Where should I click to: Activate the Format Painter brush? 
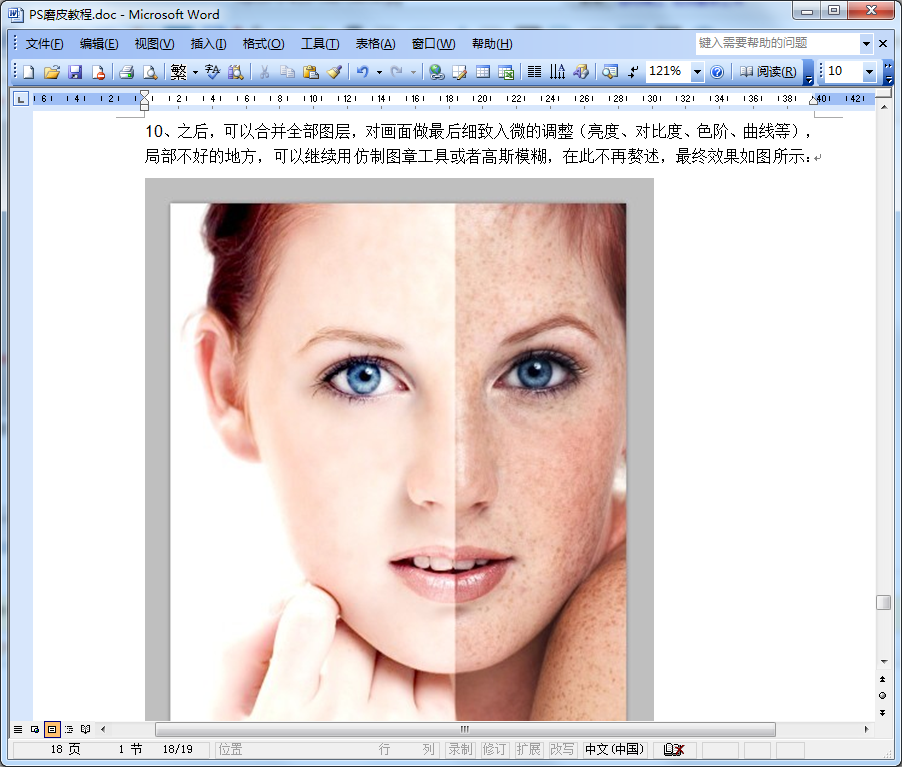(x=334, y=72)
